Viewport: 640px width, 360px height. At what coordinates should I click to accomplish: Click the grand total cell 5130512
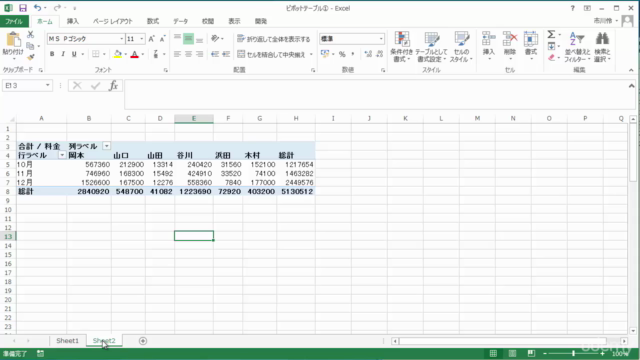click(296, 191)
